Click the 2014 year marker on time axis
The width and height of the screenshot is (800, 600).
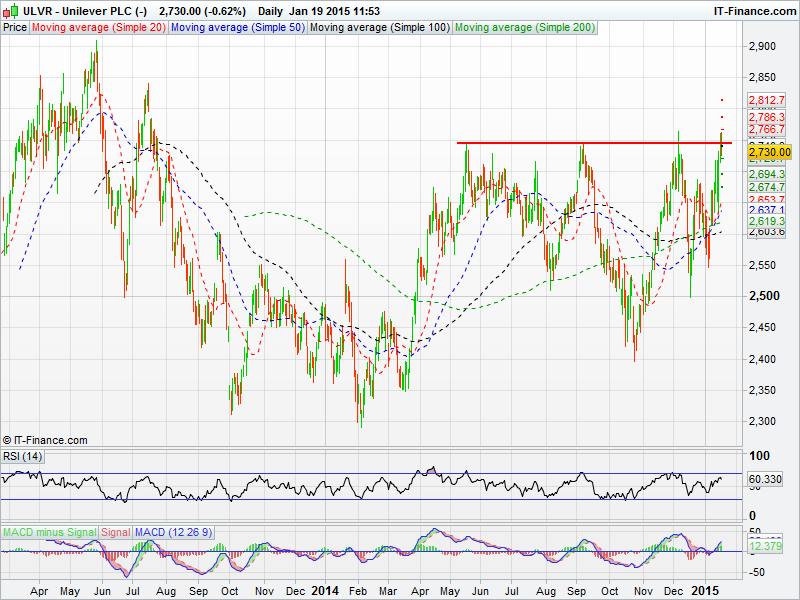pyautogui.click(x=328, y=591)
